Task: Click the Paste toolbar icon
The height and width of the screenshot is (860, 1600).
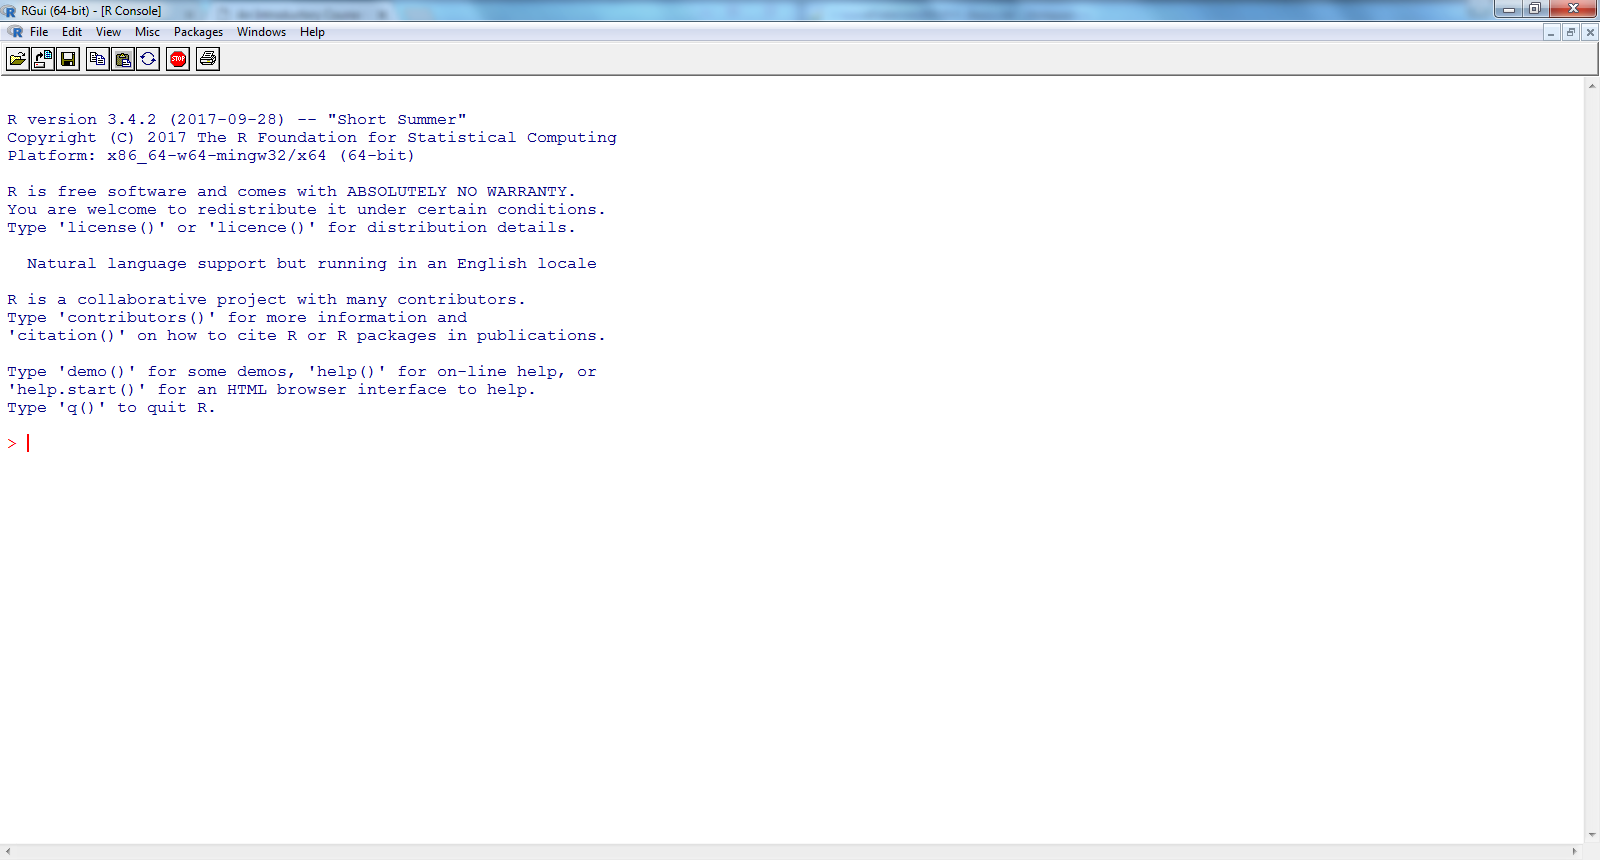Action: [123, 59]
